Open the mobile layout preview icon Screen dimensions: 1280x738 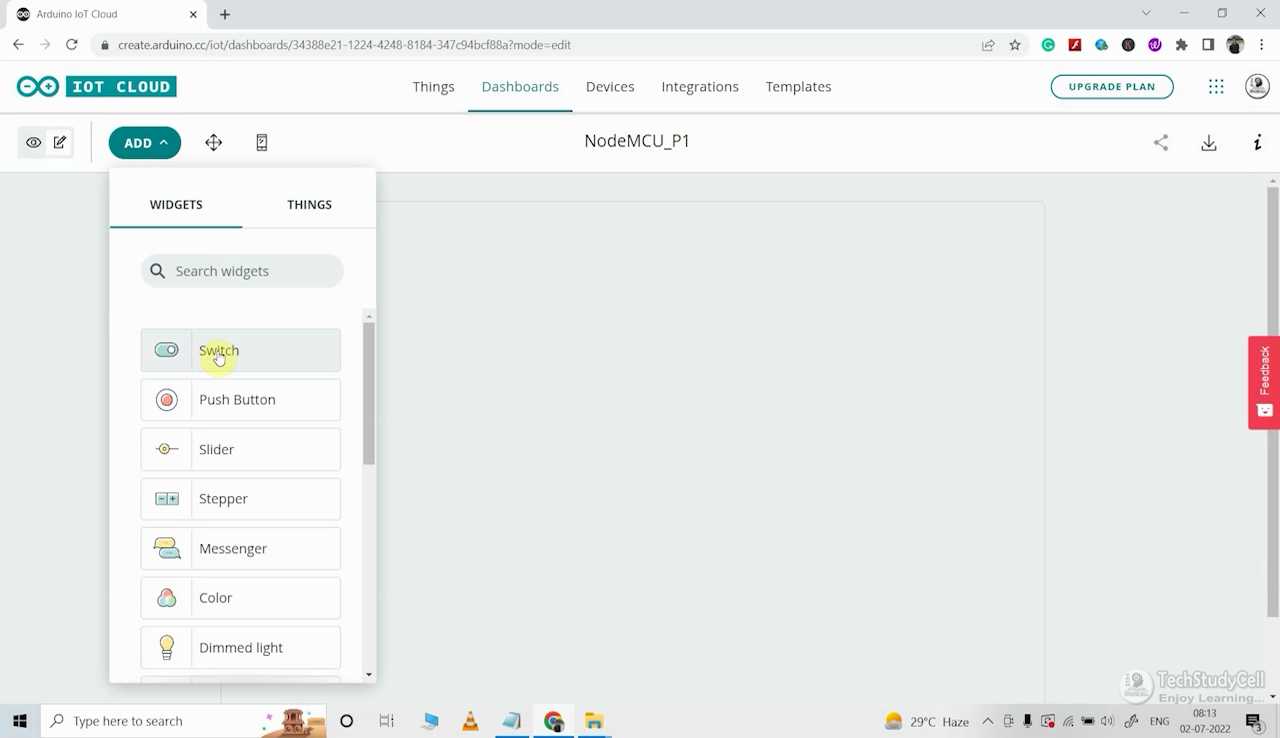(261, 142)
